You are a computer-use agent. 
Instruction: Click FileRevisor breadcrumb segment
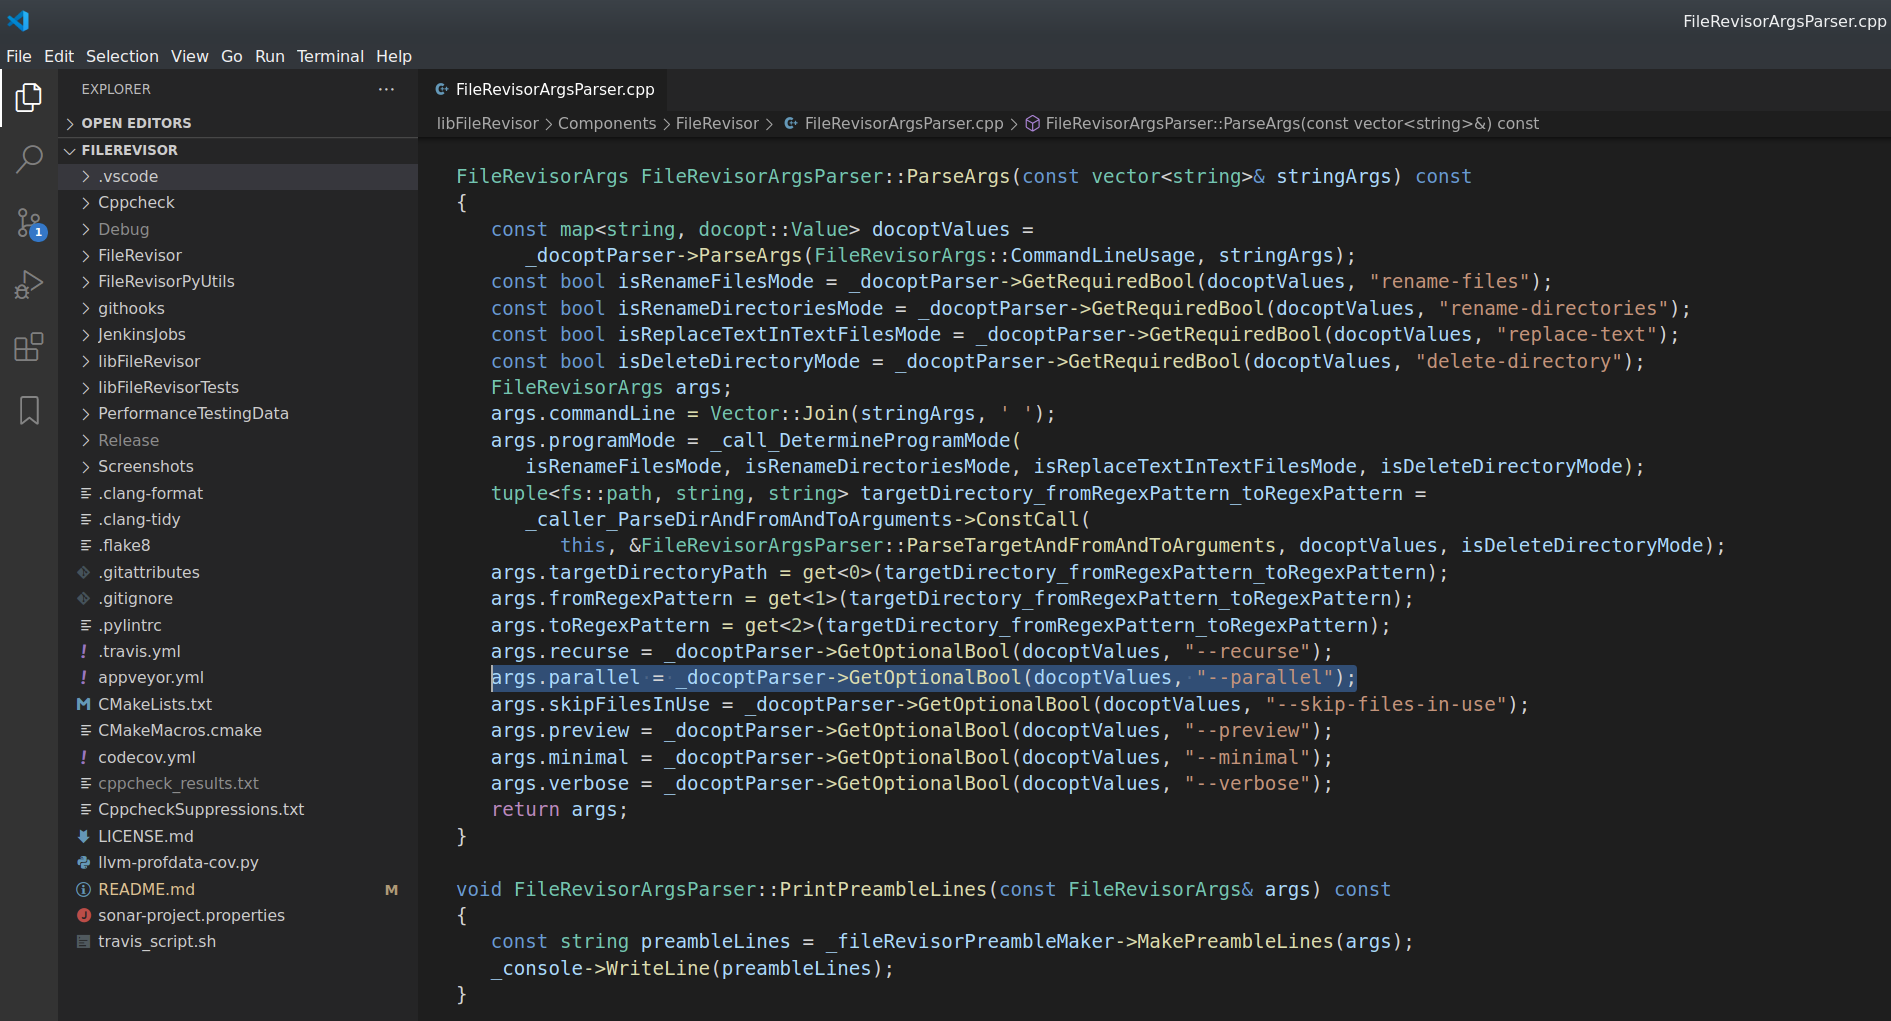[x=717, y=123]
